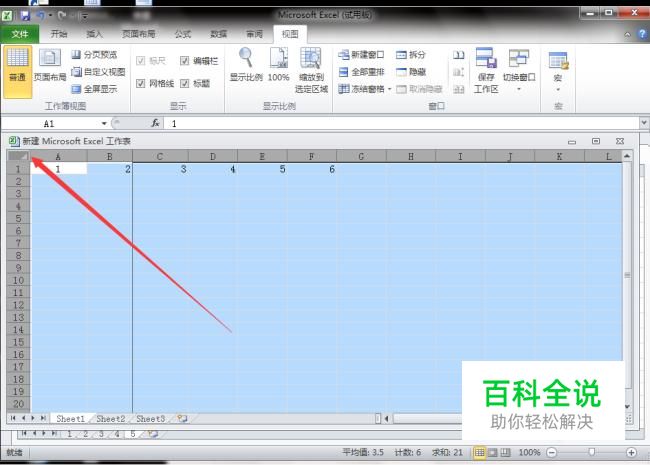This screenshot has width=650, height=465.
Task: Click Page Break Preview icon in status bar
Action: (x=505, y=452)
